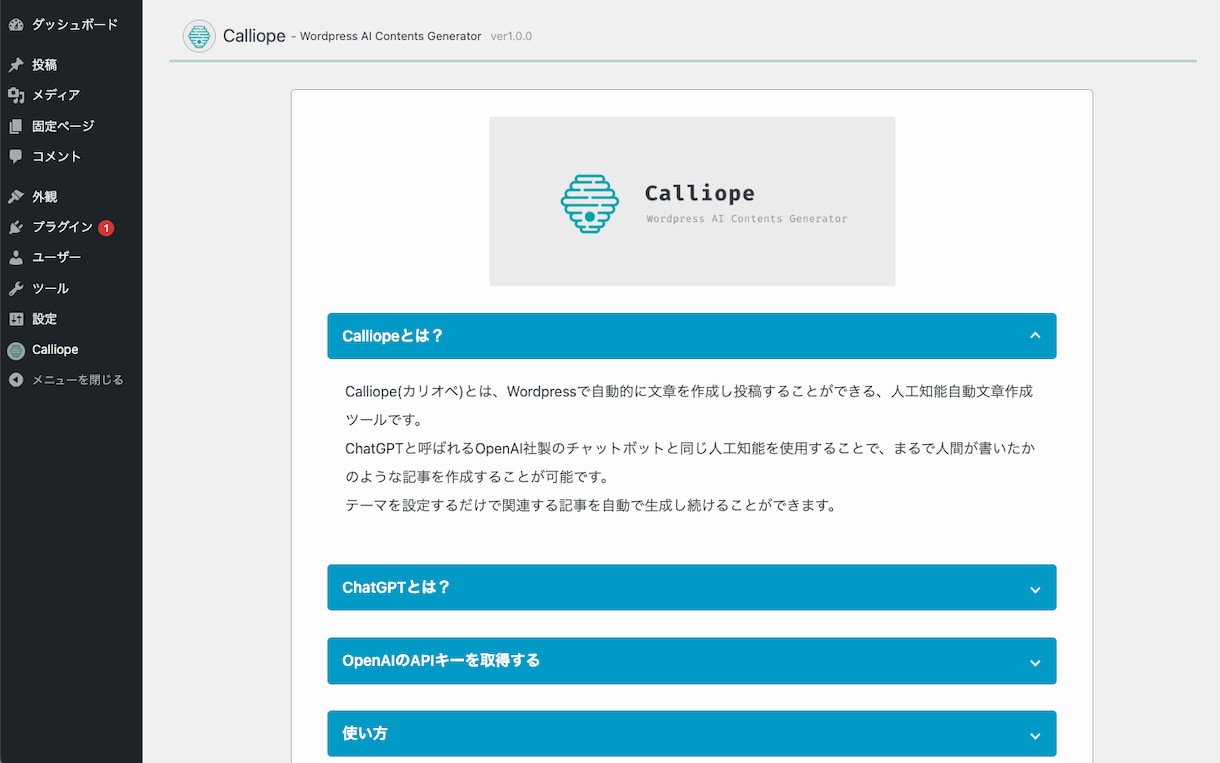Click the down chevron on ChatGPTとは？
This screenshot has width=1220, height=763.
[x=1035, y=589]
